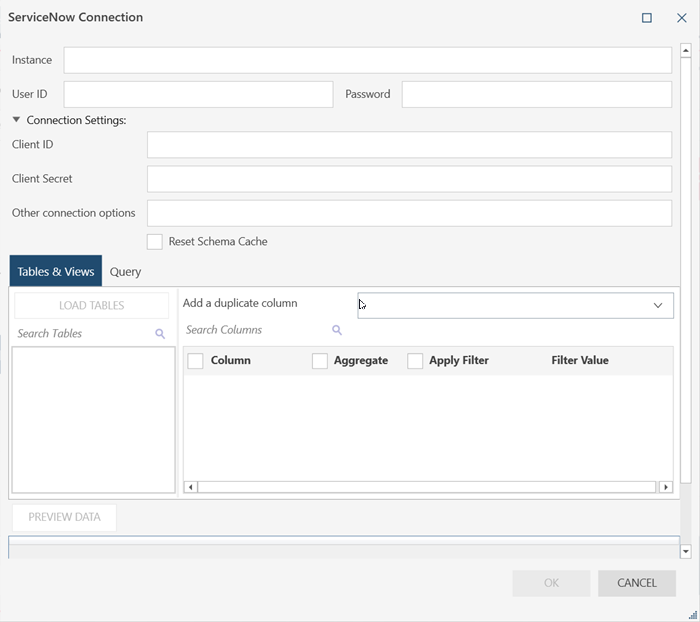This screenshot has height=622, width=700.
Task: Toggle the Apply Filter header checkbox
Action: [x=415, y=361]
